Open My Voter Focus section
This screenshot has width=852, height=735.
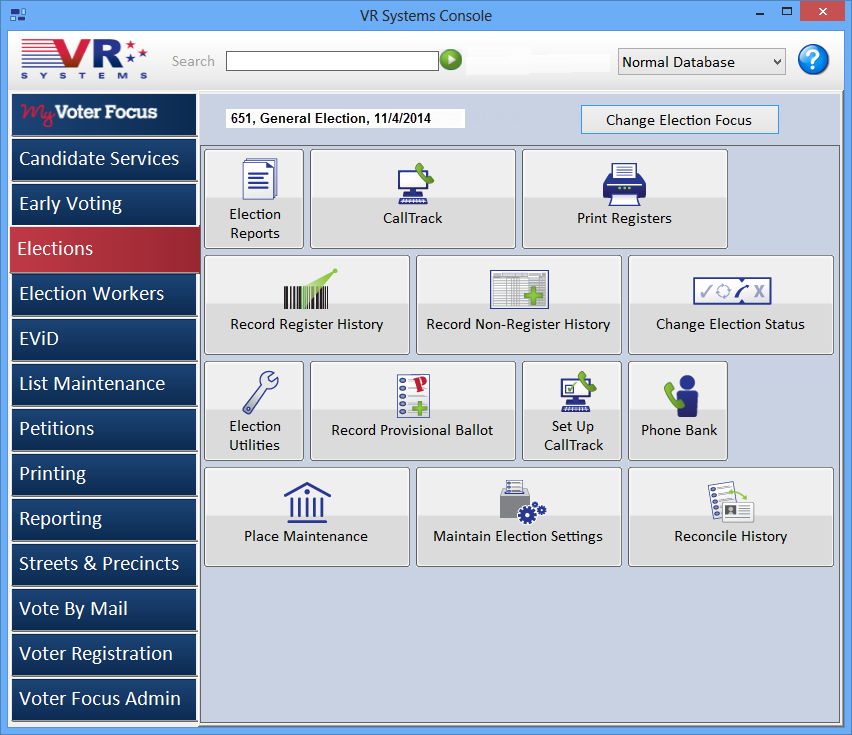click(104, 114)
